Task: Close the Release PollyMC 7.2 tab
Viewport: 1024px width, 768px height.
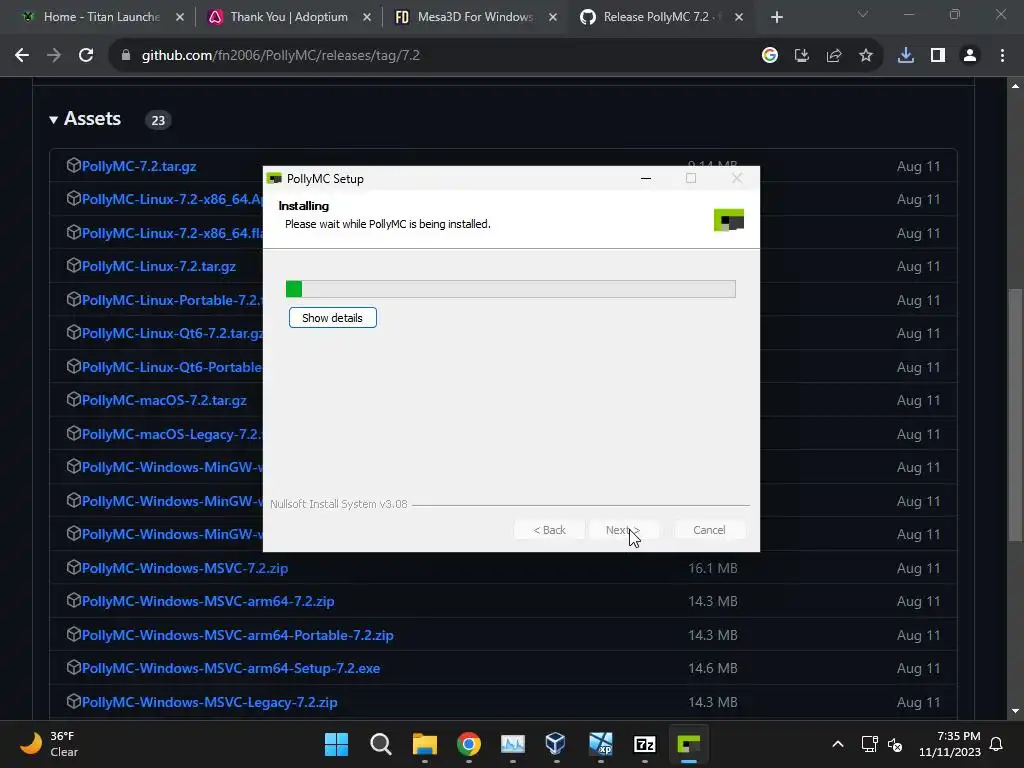Action: pos(739,17)
